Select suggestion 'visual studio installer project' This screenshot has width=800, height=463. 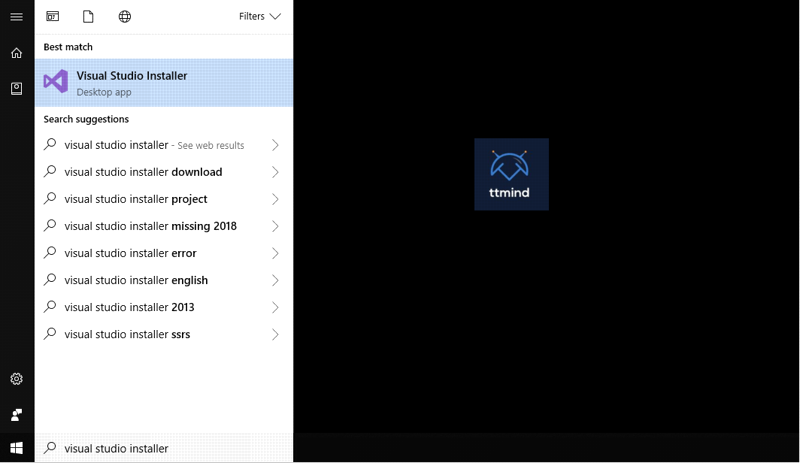pyautogui.click(x=164, y=199)
